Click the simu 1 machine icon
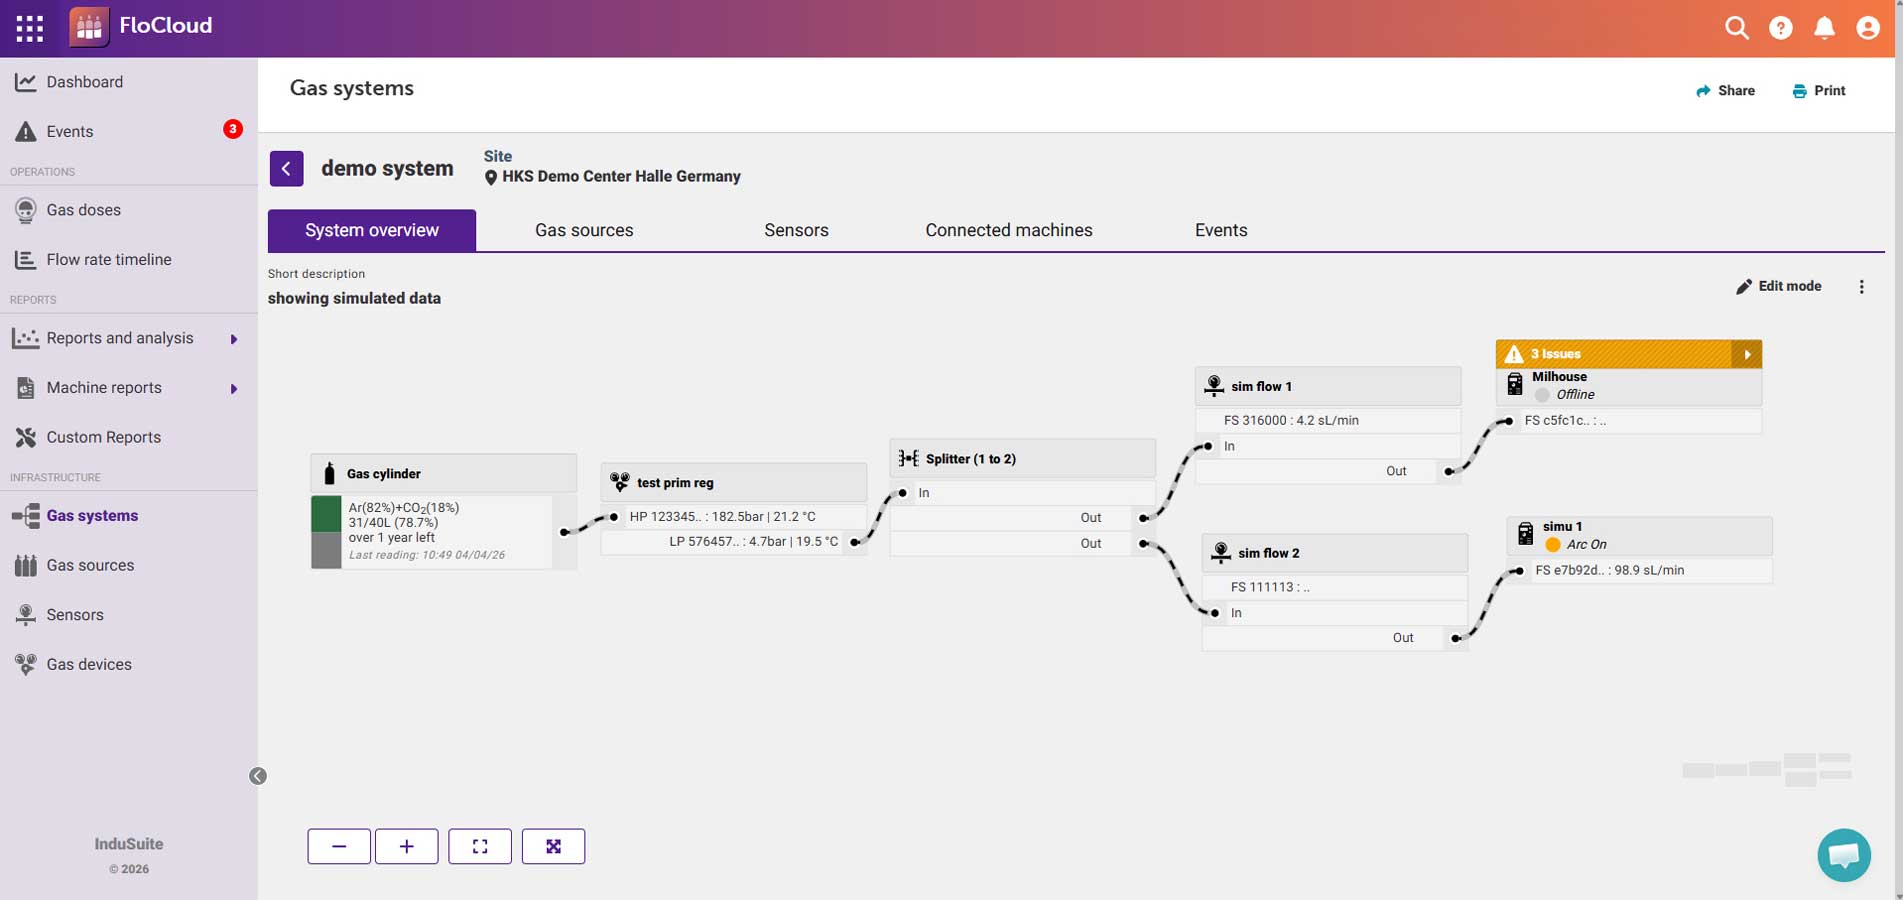 [1525, 534]
